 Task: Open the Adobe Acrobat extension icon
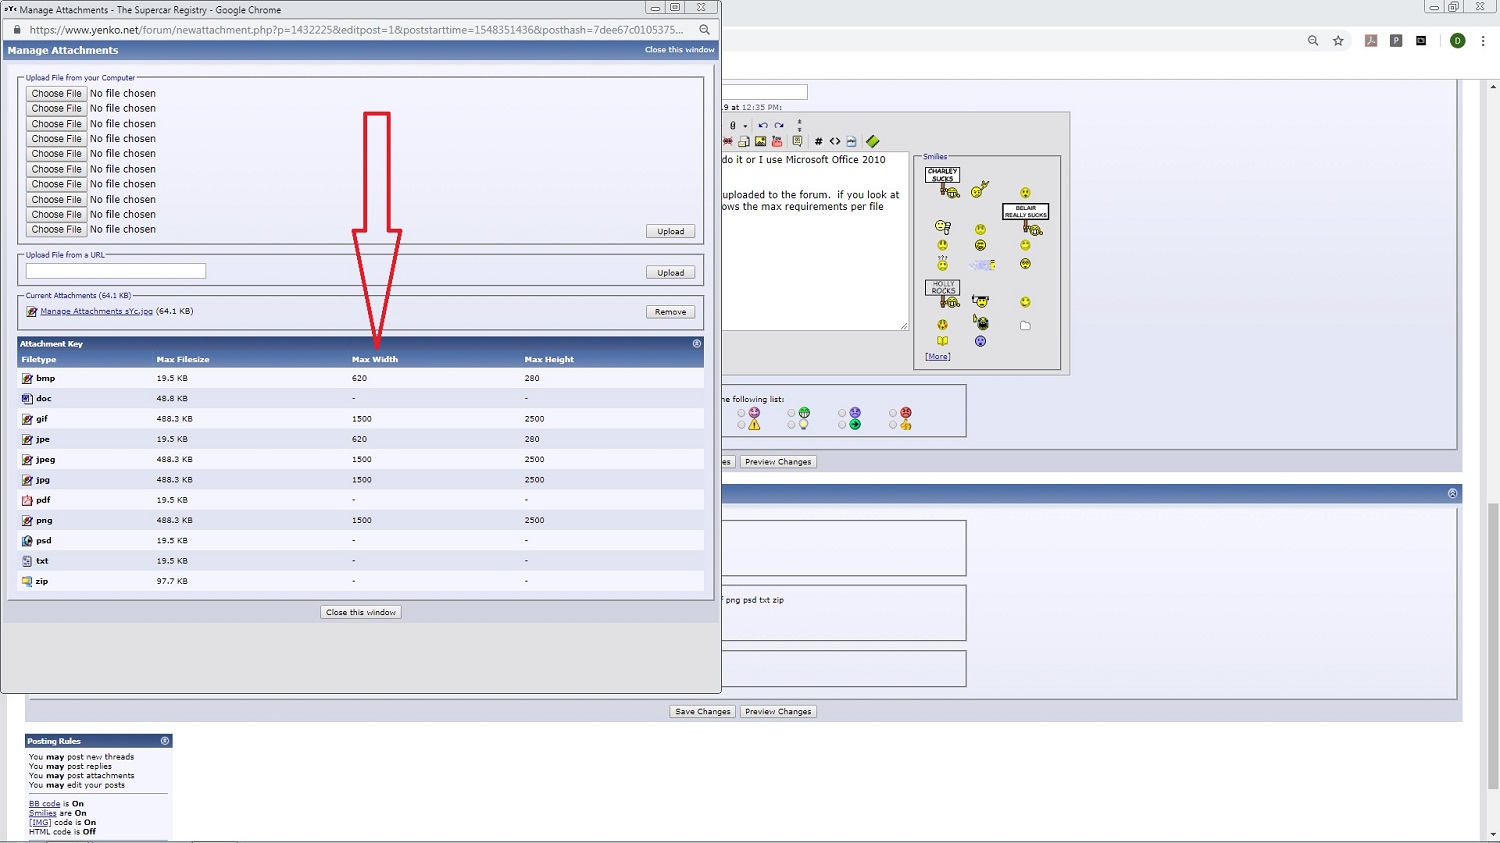[x=1371, y=41]
